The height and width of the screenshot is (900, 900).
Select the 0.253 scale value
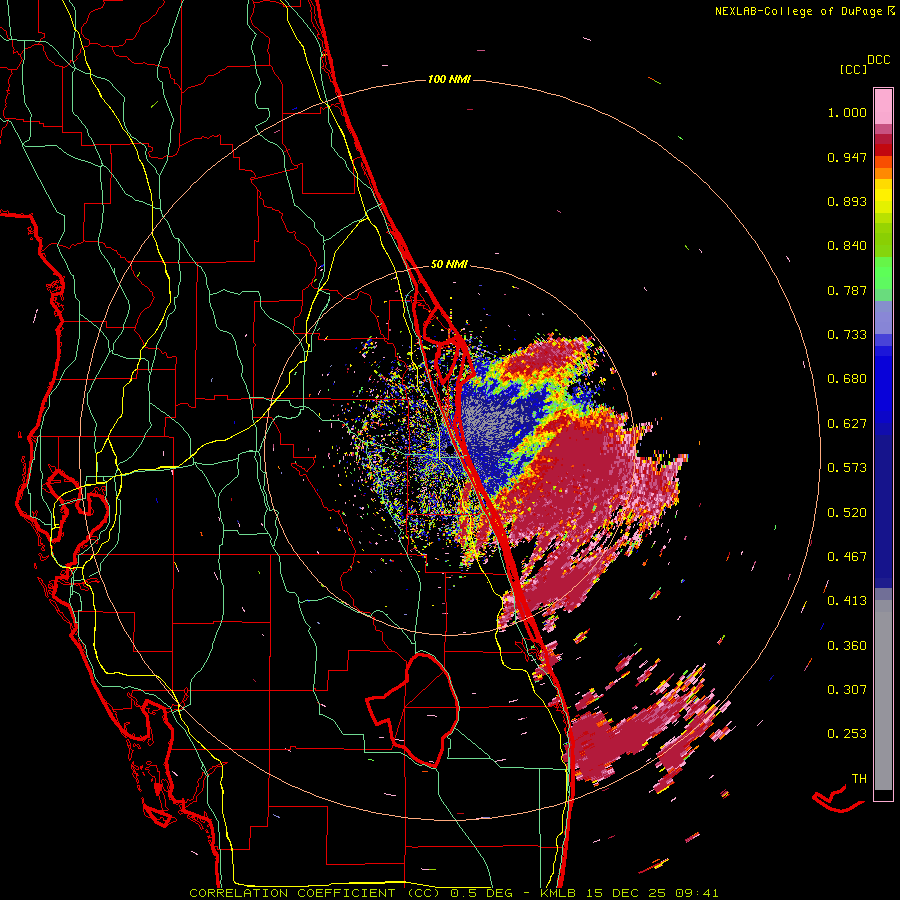(x=847, y=734)
